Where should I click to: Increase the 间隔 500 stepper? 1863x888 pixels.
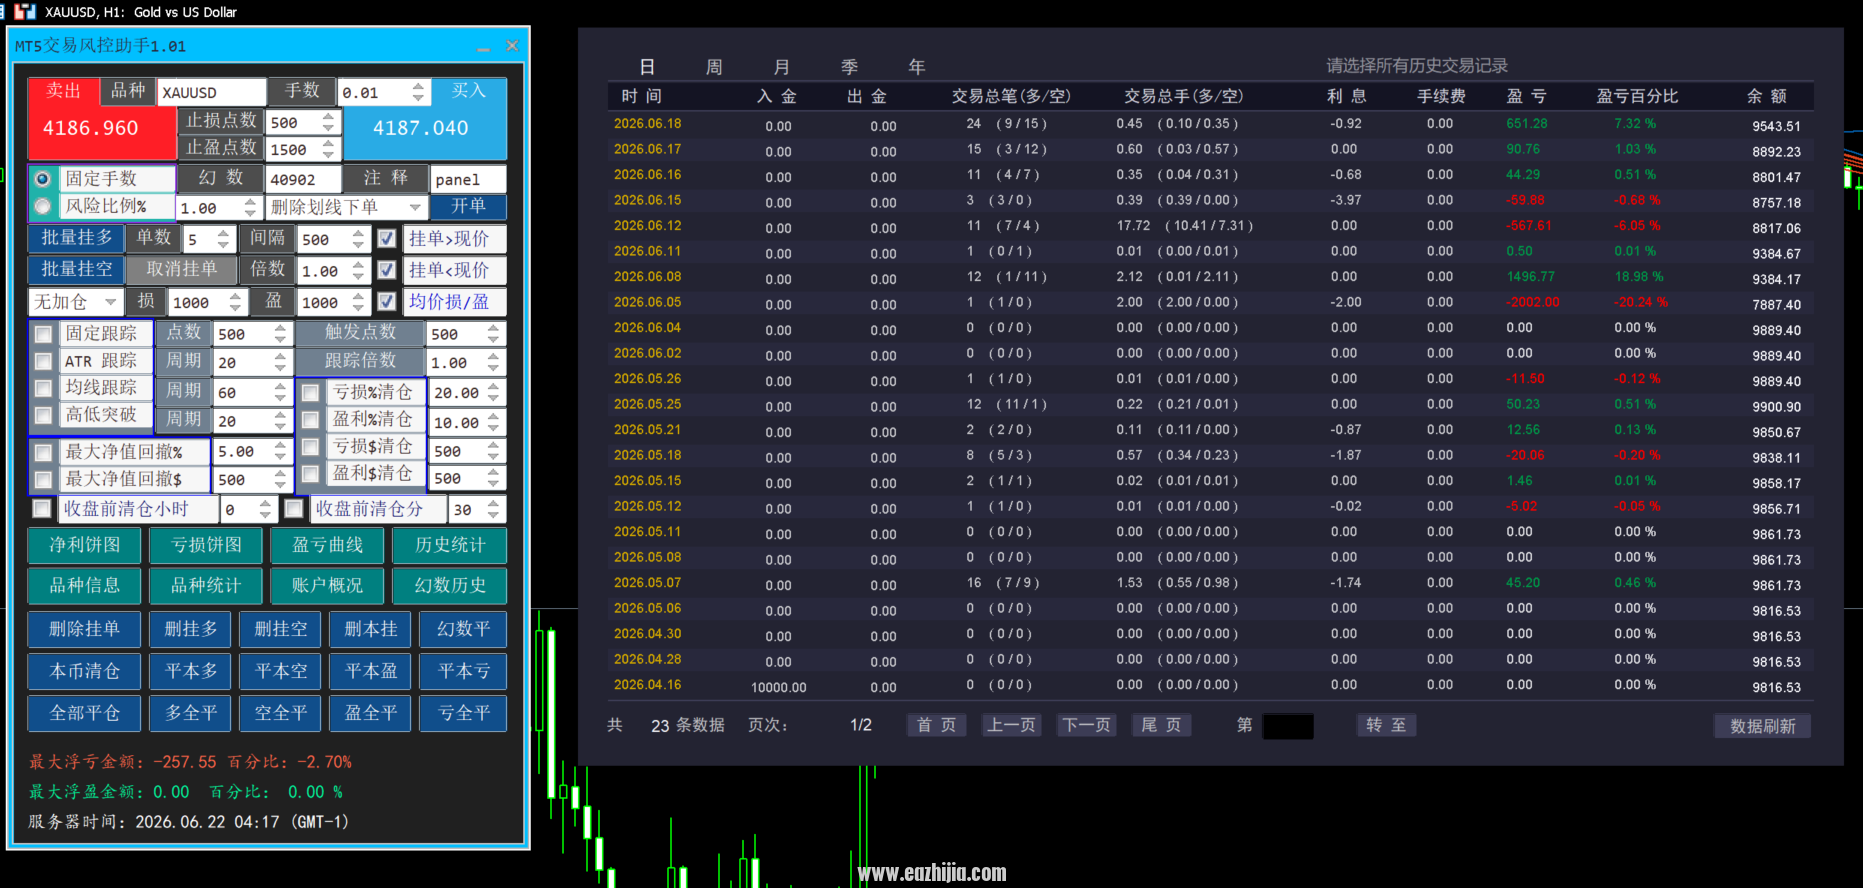358,233
